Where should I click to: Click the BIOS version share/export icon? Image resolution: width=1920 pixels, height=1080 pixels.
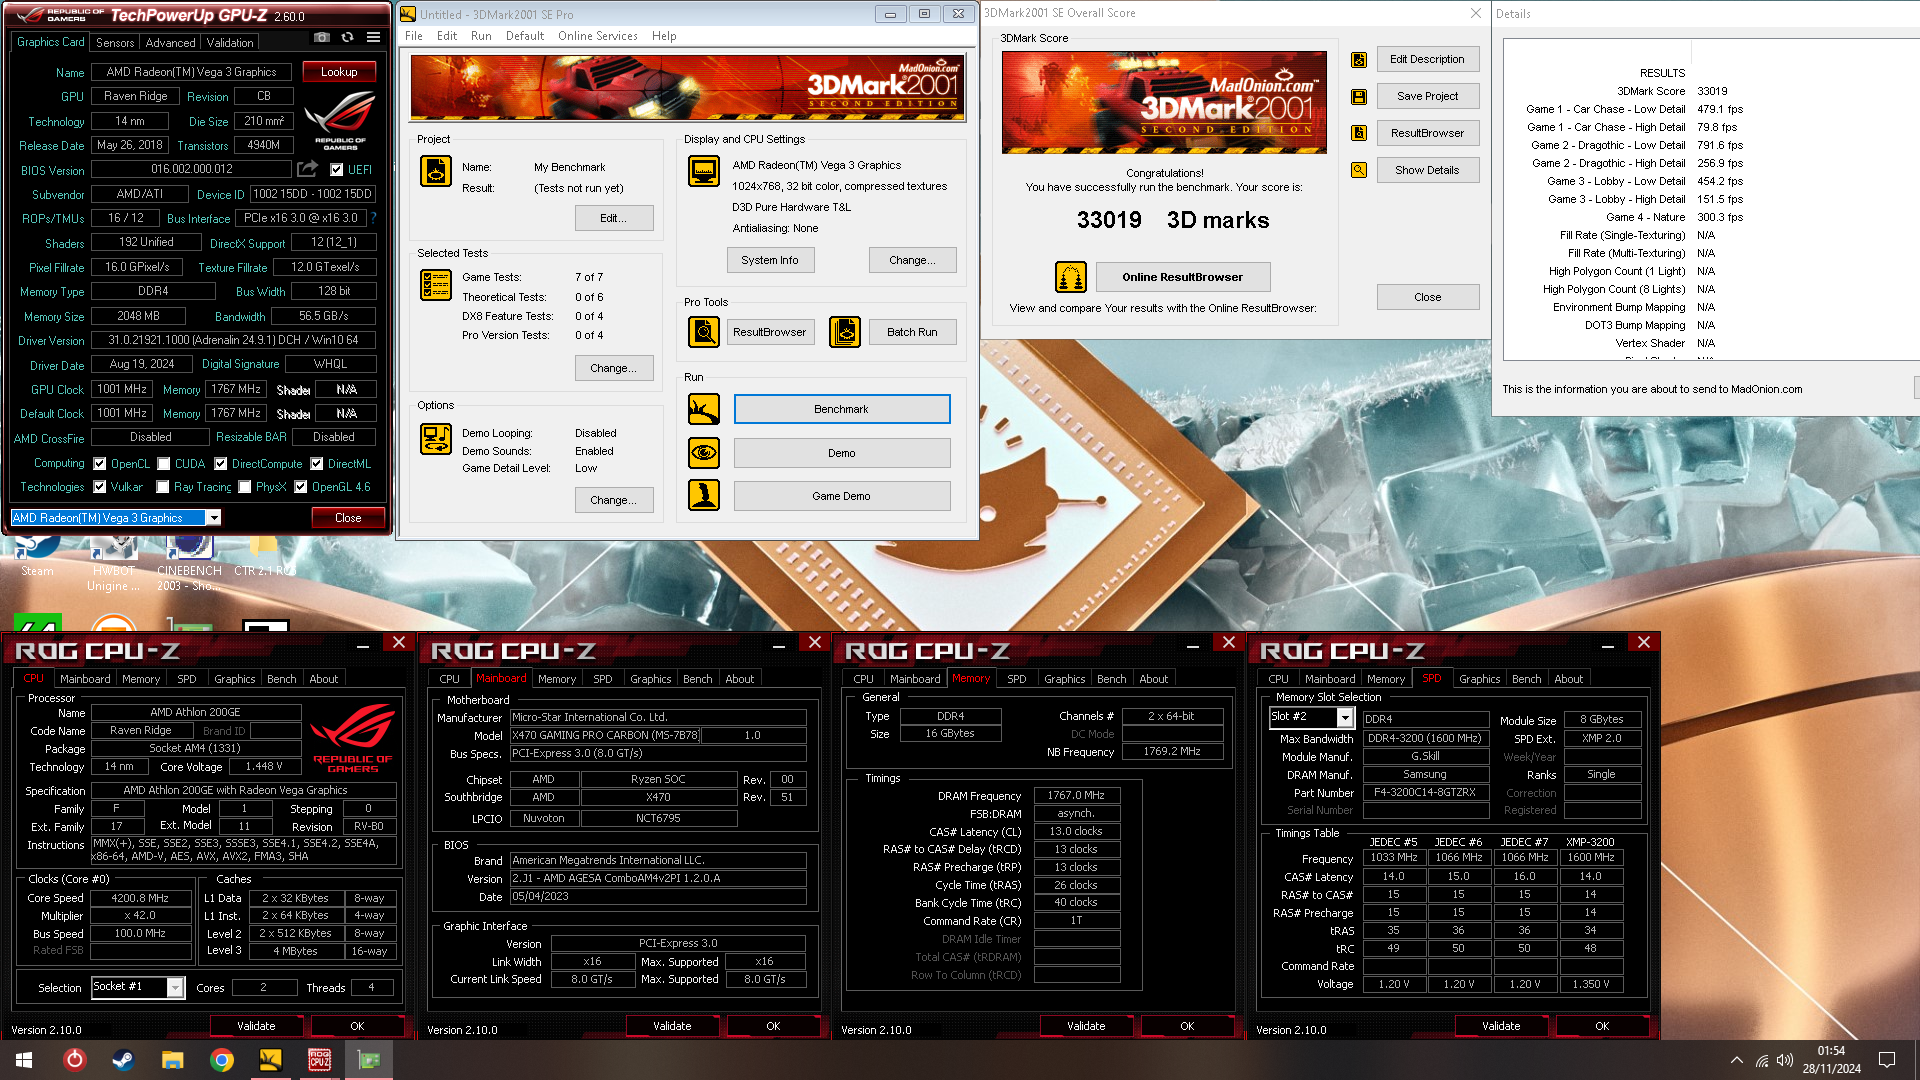pyautogui.click(x=308, y=169)
